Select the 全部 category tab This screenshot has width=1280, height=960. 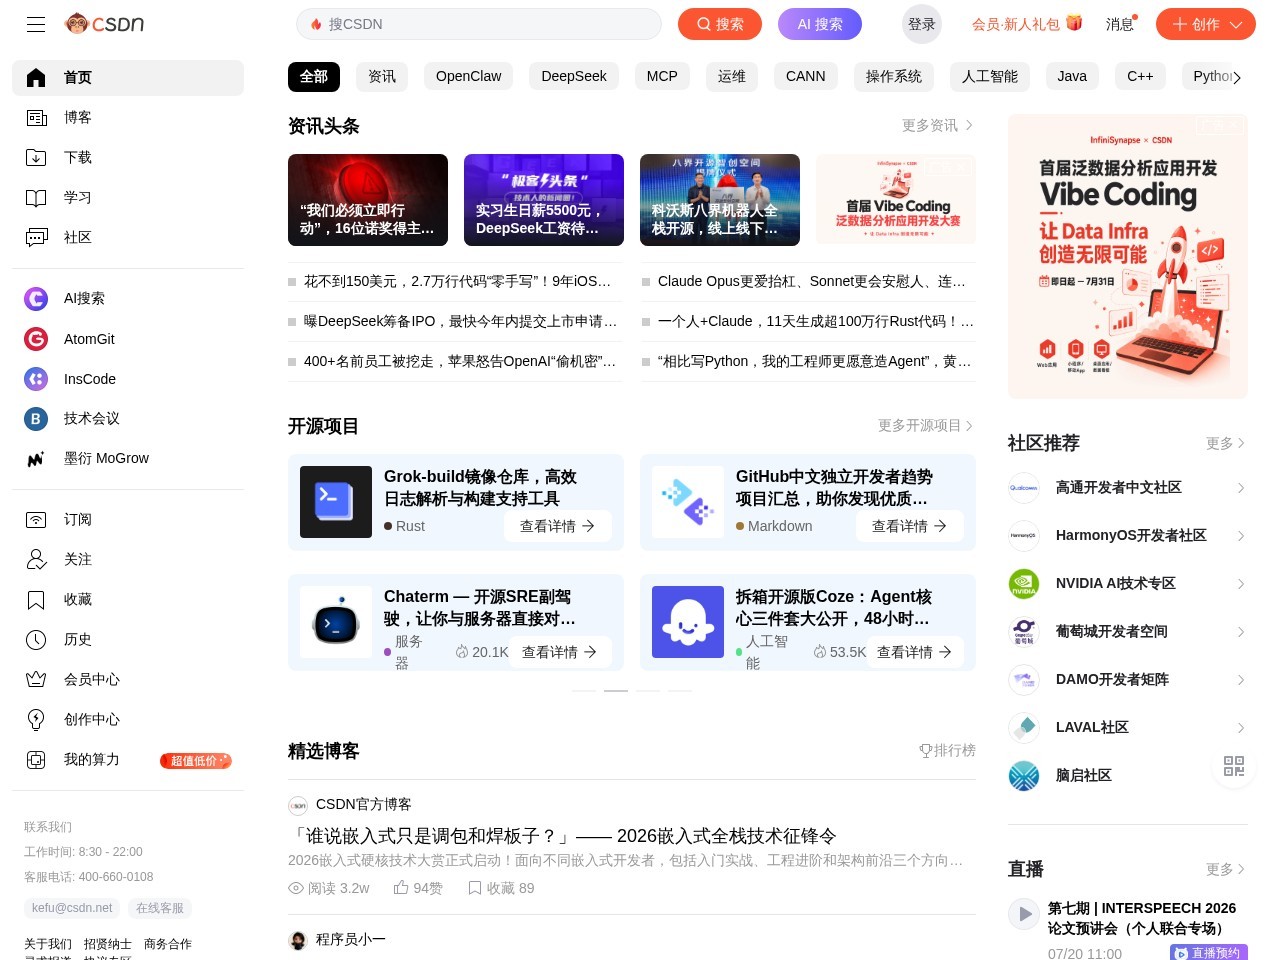click(314, 76)
